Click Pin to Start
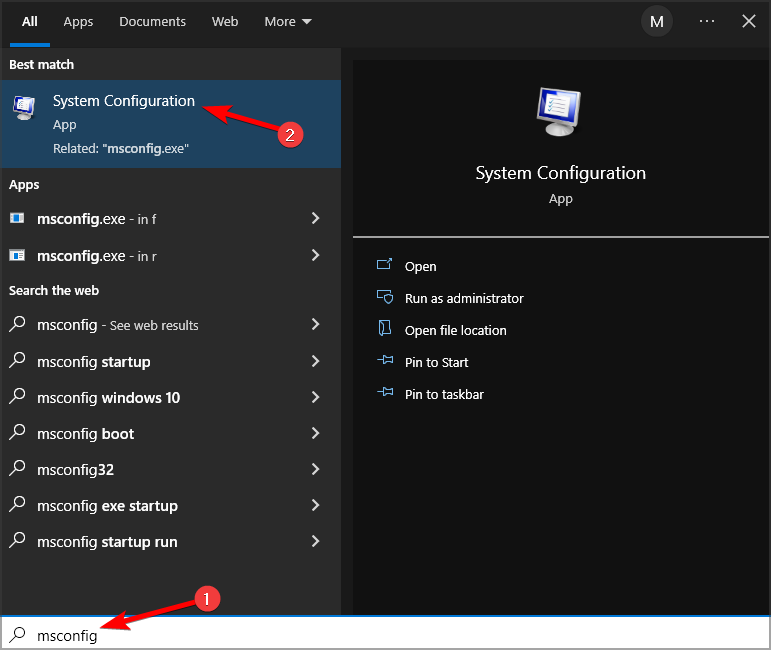Viewport: 771px width, 650px height. click(436, 362)
